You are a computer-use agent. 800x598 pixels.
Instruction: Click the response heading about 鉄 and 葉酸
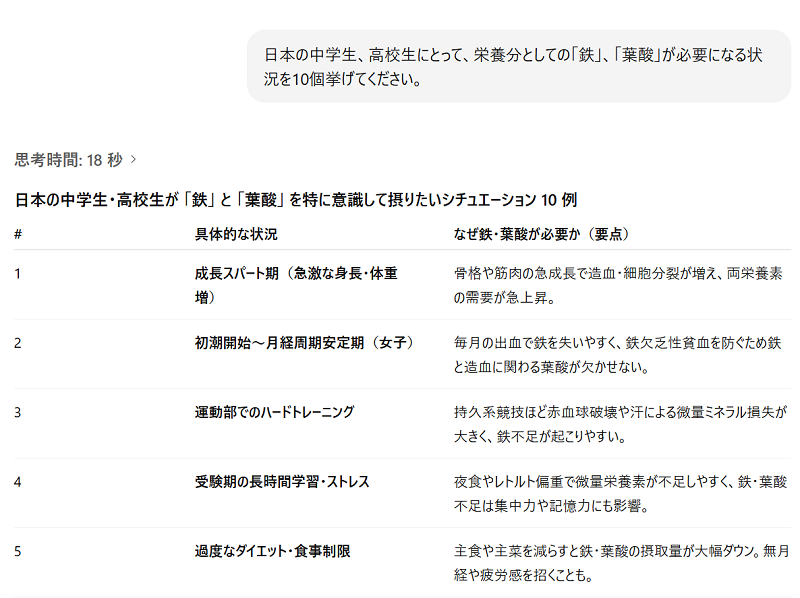pyautogui.click(x=296, y=199)
